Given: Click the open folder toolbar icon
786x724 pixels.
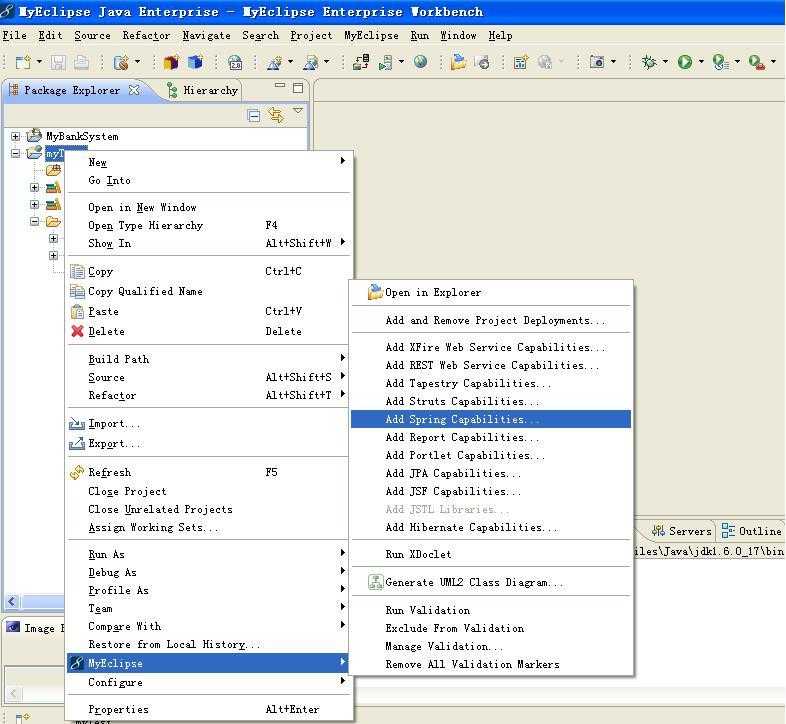Looking at the screenshot, I should tap(458, 62).
